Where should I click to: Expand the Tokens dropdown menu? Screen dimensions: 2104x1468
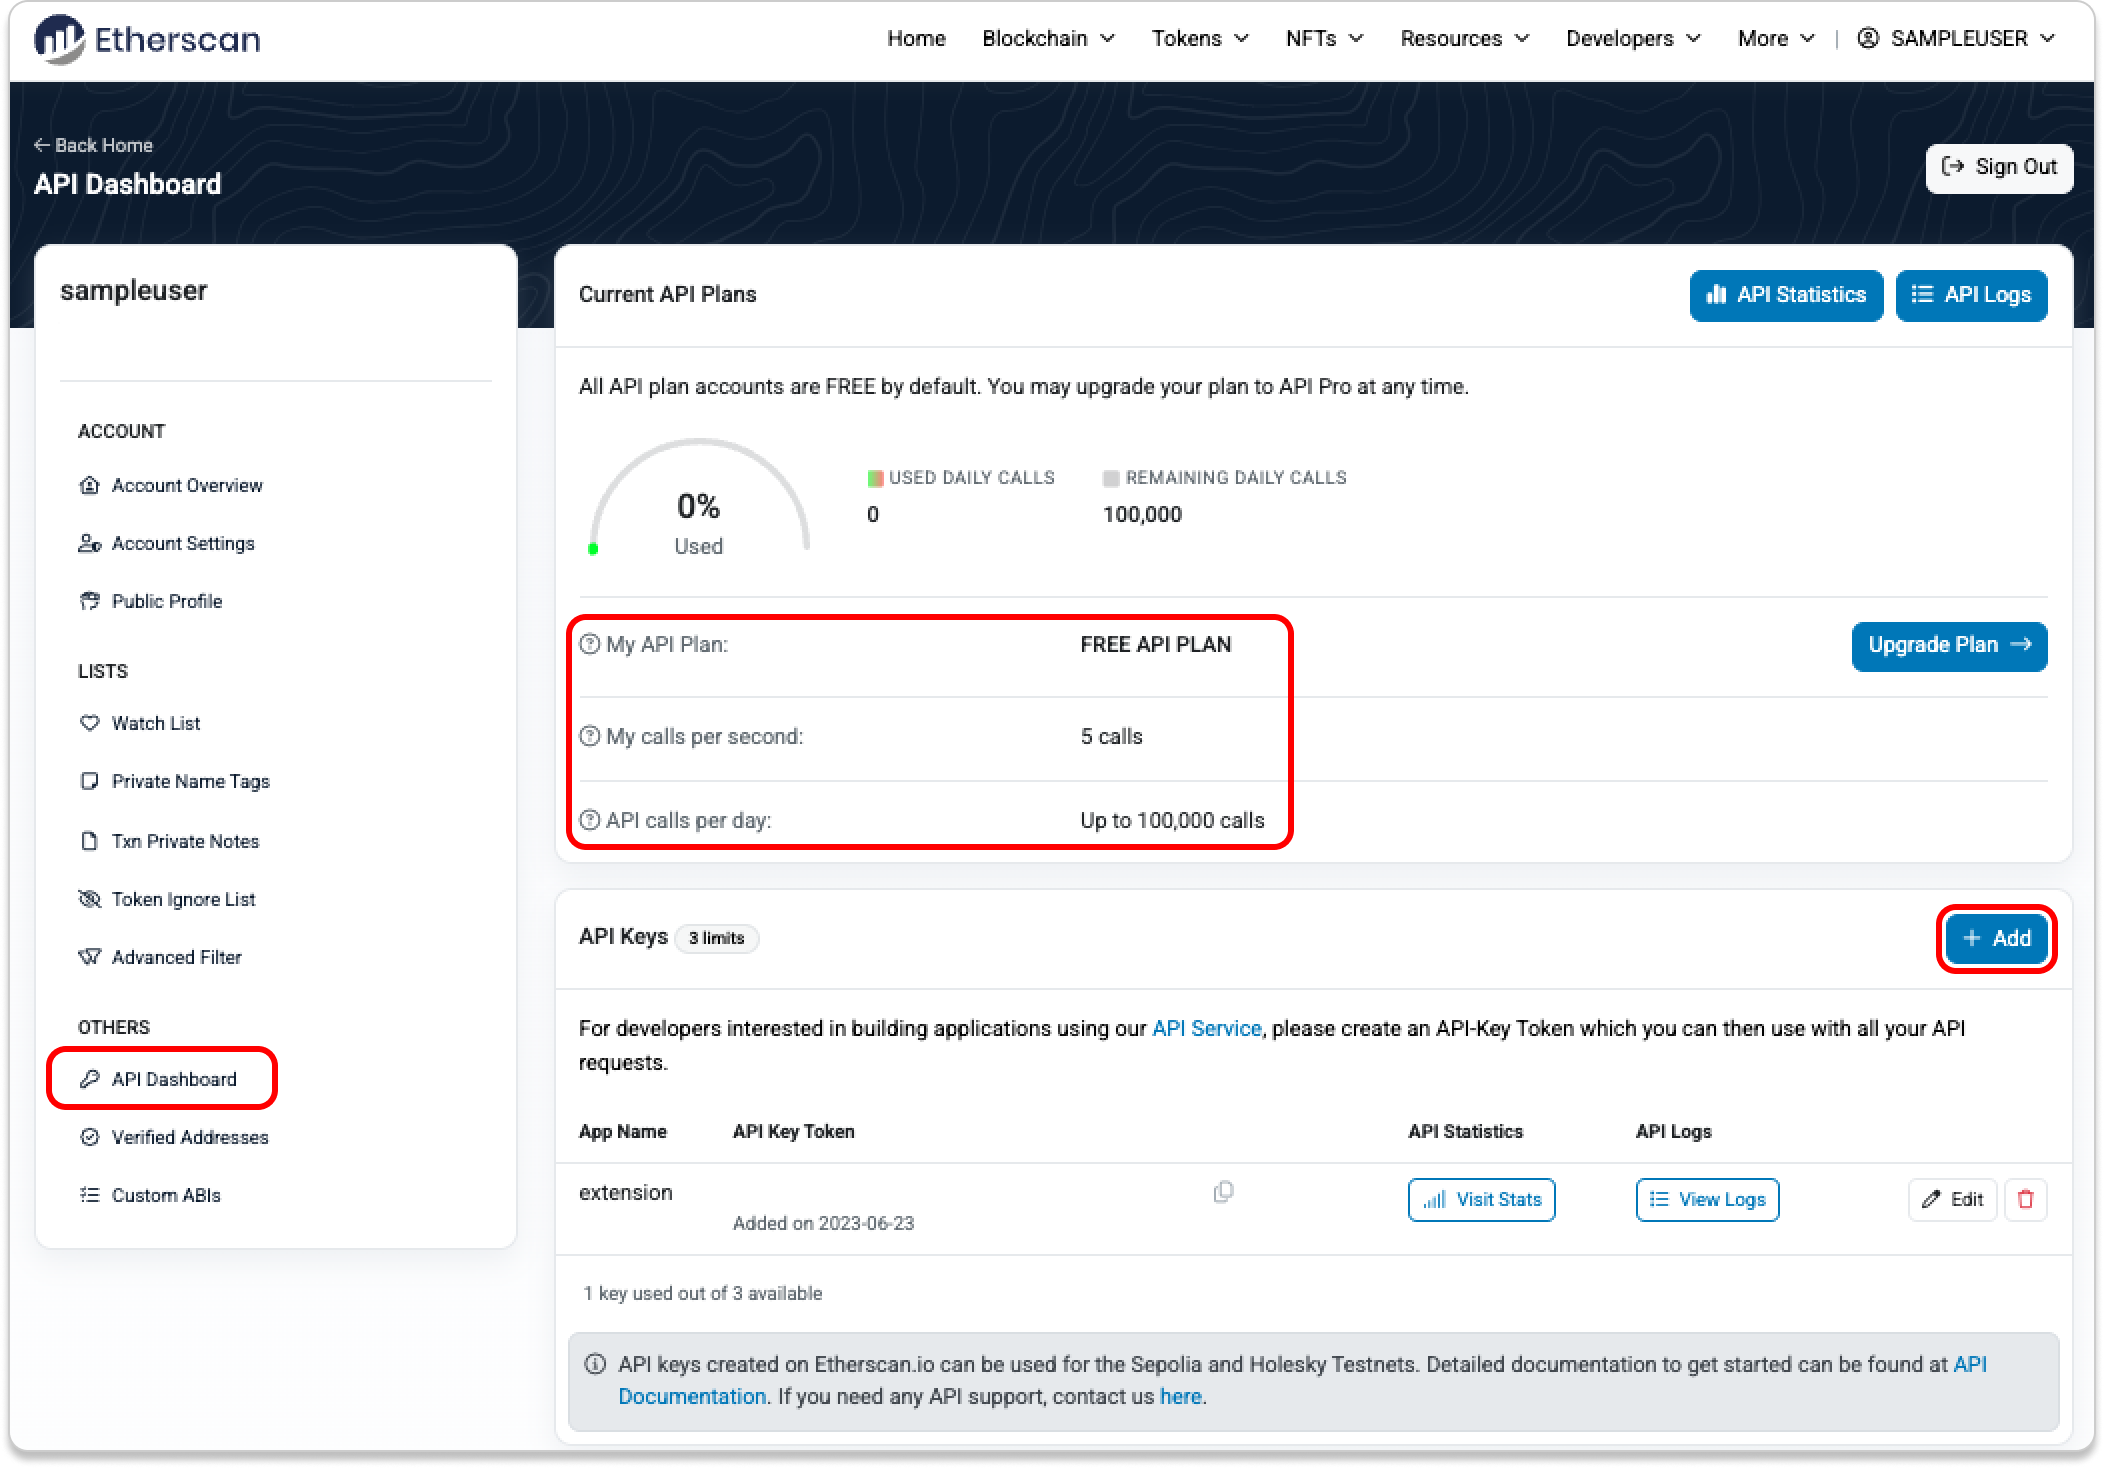point(1199,39)
